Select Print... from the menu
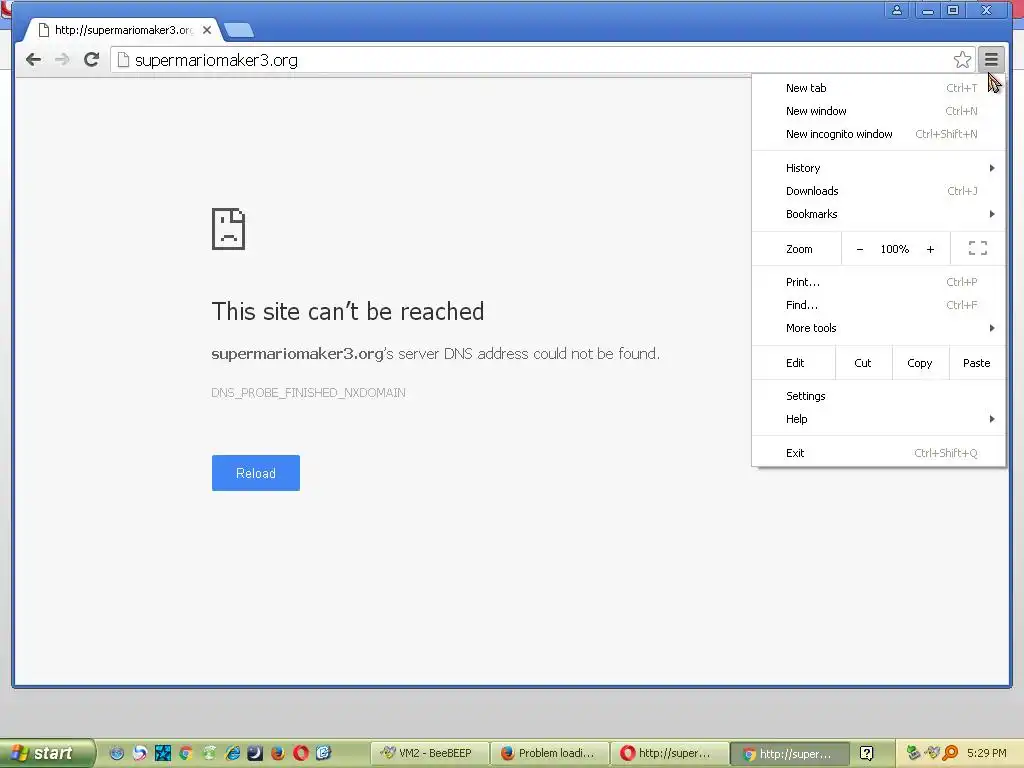Image resolution: width=1024 pixels, height=768 pixels. [878, 282]
